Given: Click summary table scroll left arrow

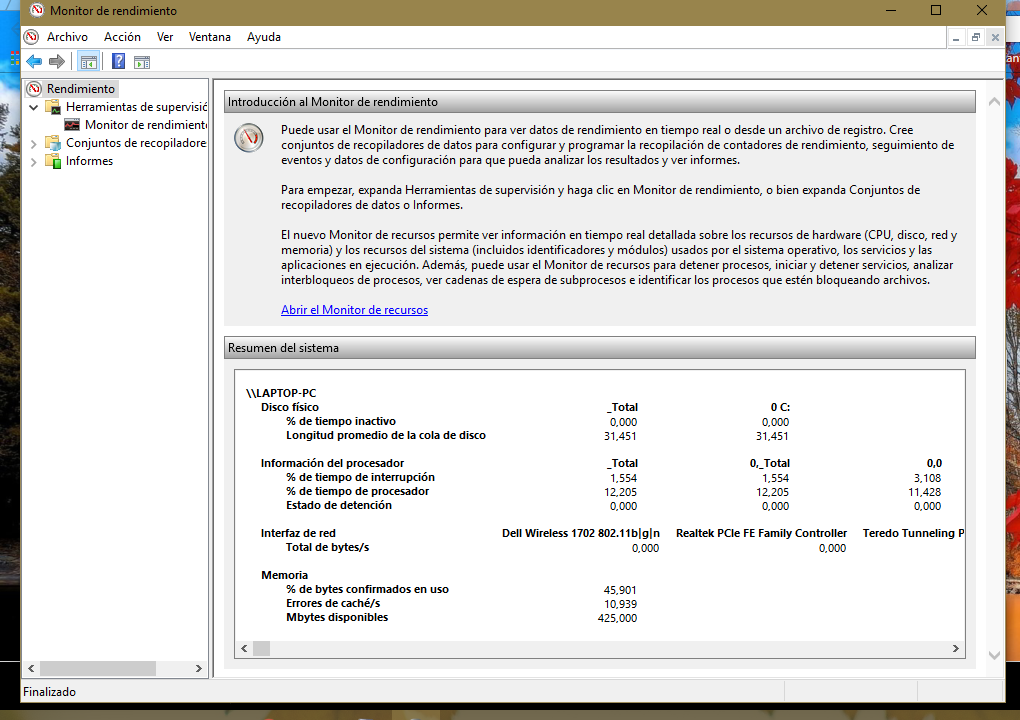Looking at the screenshot, I should pyautogui.click(x=244, y=648).
